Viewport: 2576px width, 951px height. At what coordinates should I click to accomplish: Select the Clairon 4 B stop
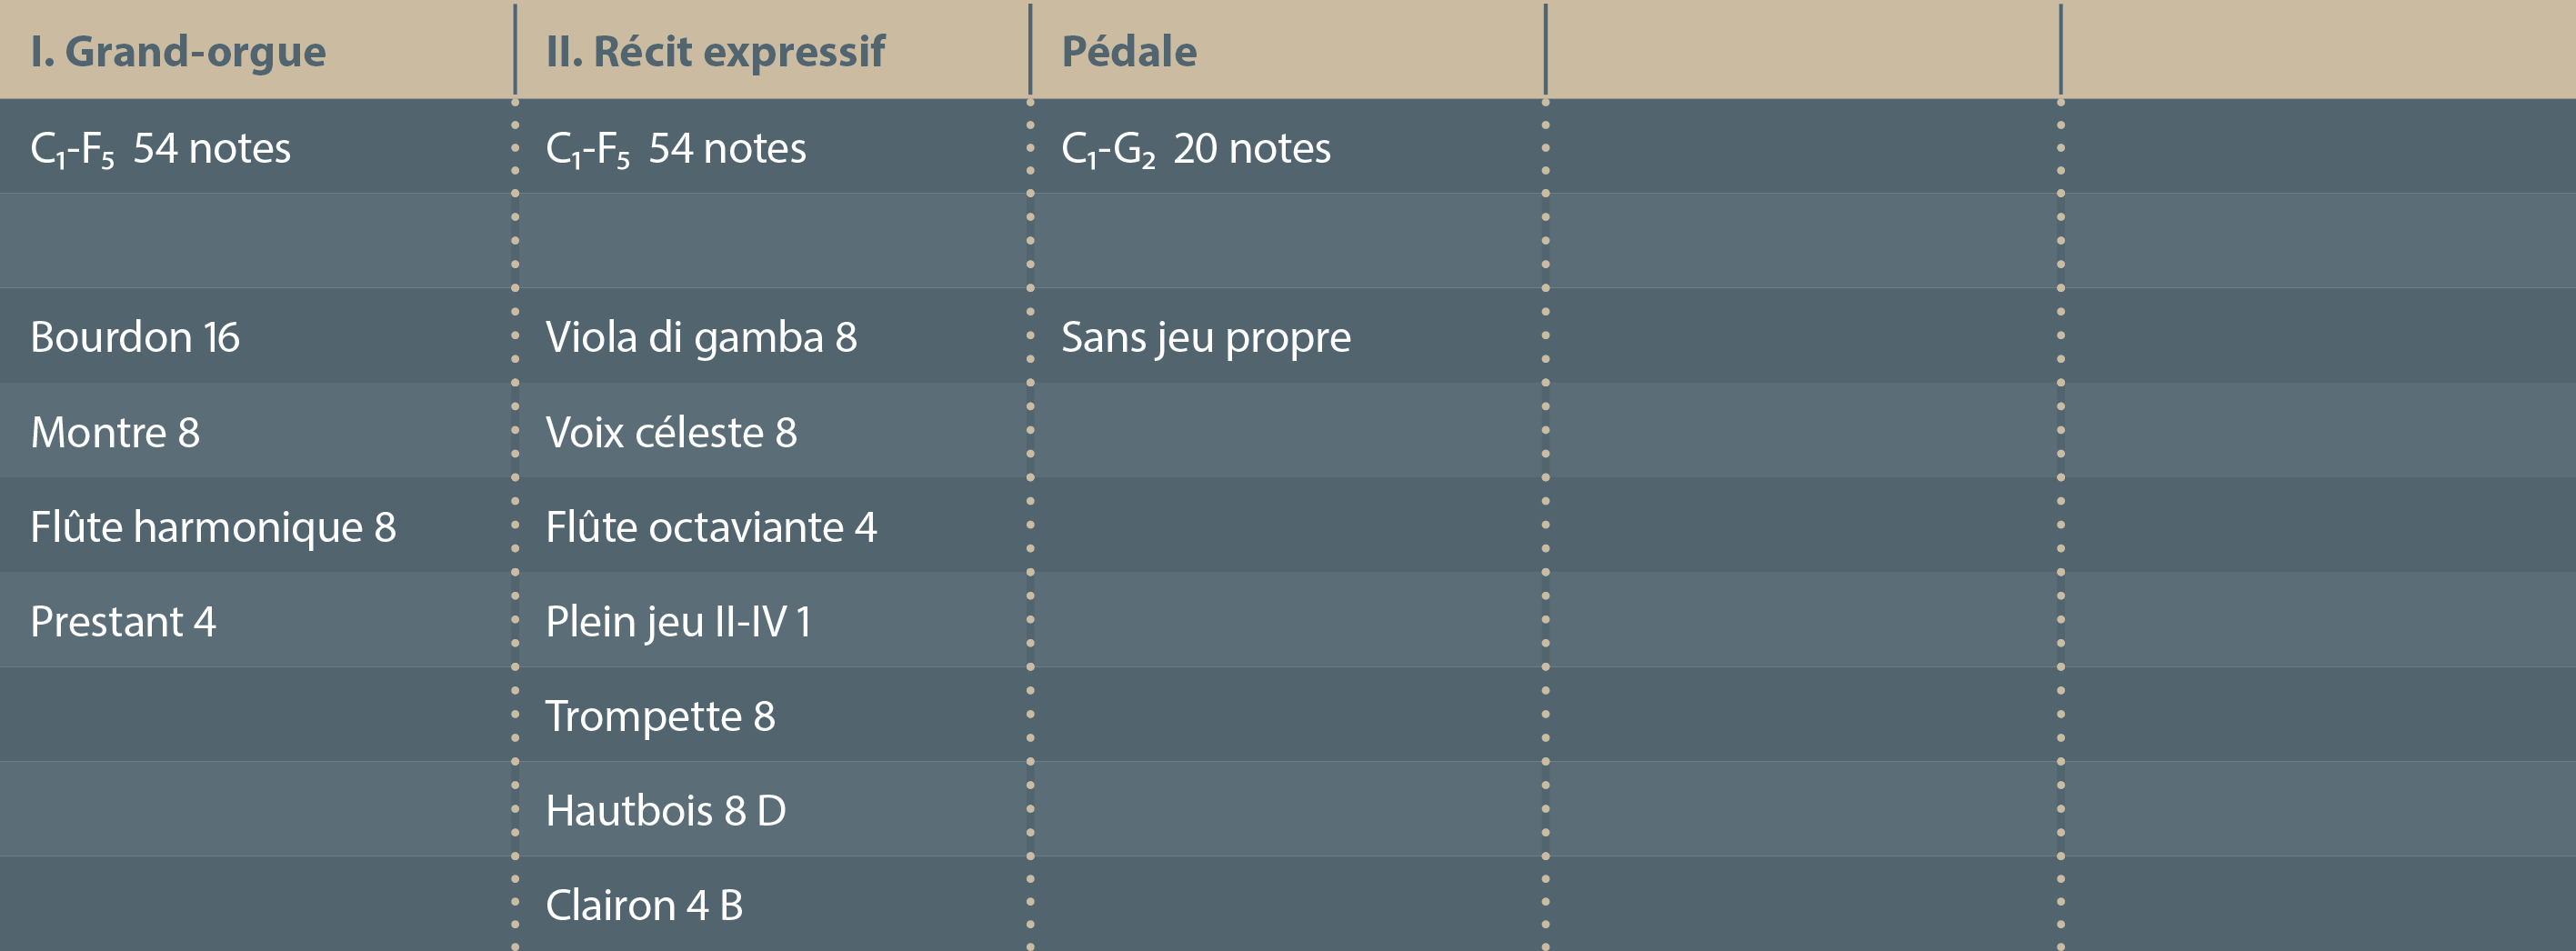(644, 905)
